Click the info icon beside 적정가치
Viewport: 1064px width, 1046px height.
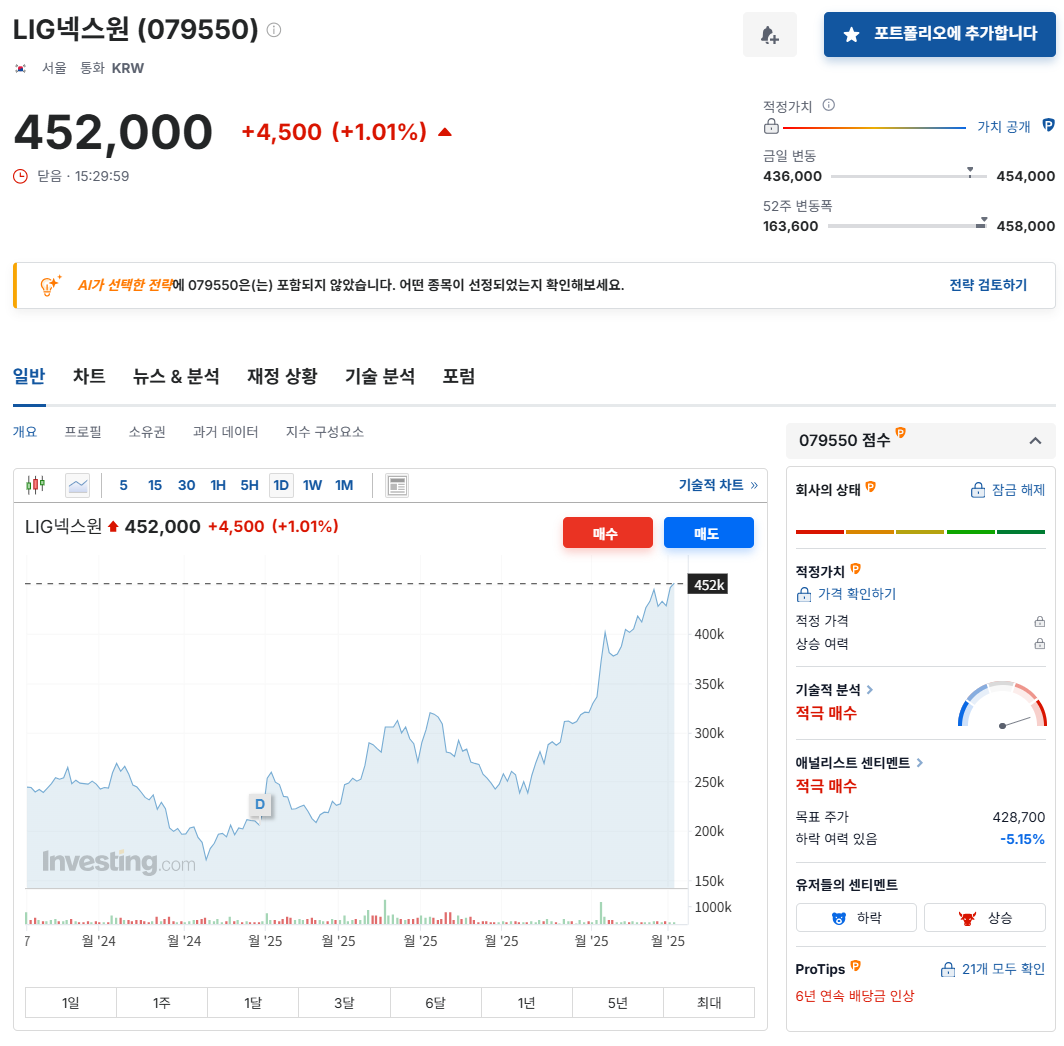point(829,105)
